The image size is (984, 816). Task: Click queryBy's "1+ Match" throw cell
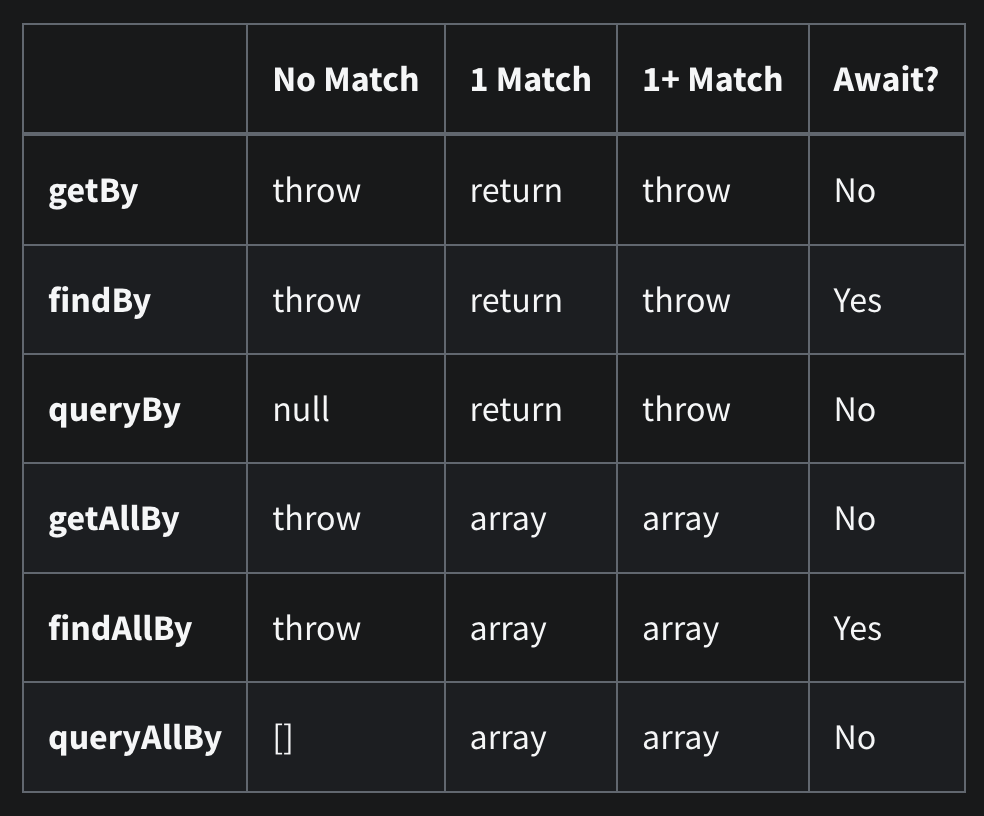tap(686, 410)
